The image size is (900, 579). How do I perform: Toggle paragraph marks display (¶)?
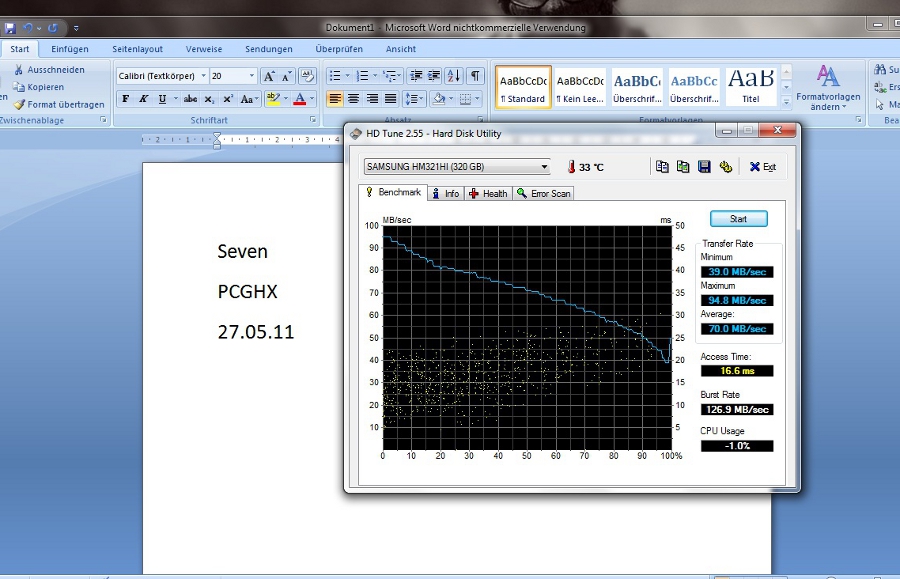pyautogui.click(x=475, y=76)
